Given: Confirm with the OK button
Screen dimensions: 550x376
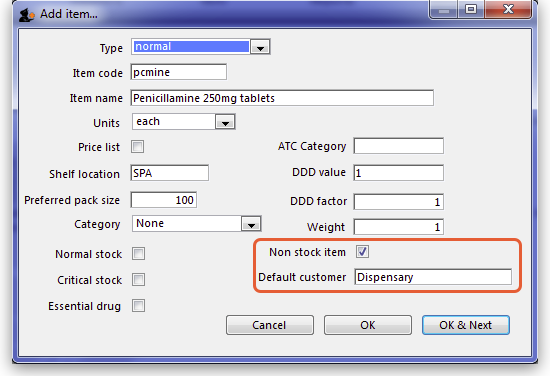Looking at the screenshot, I should (368, 325).
